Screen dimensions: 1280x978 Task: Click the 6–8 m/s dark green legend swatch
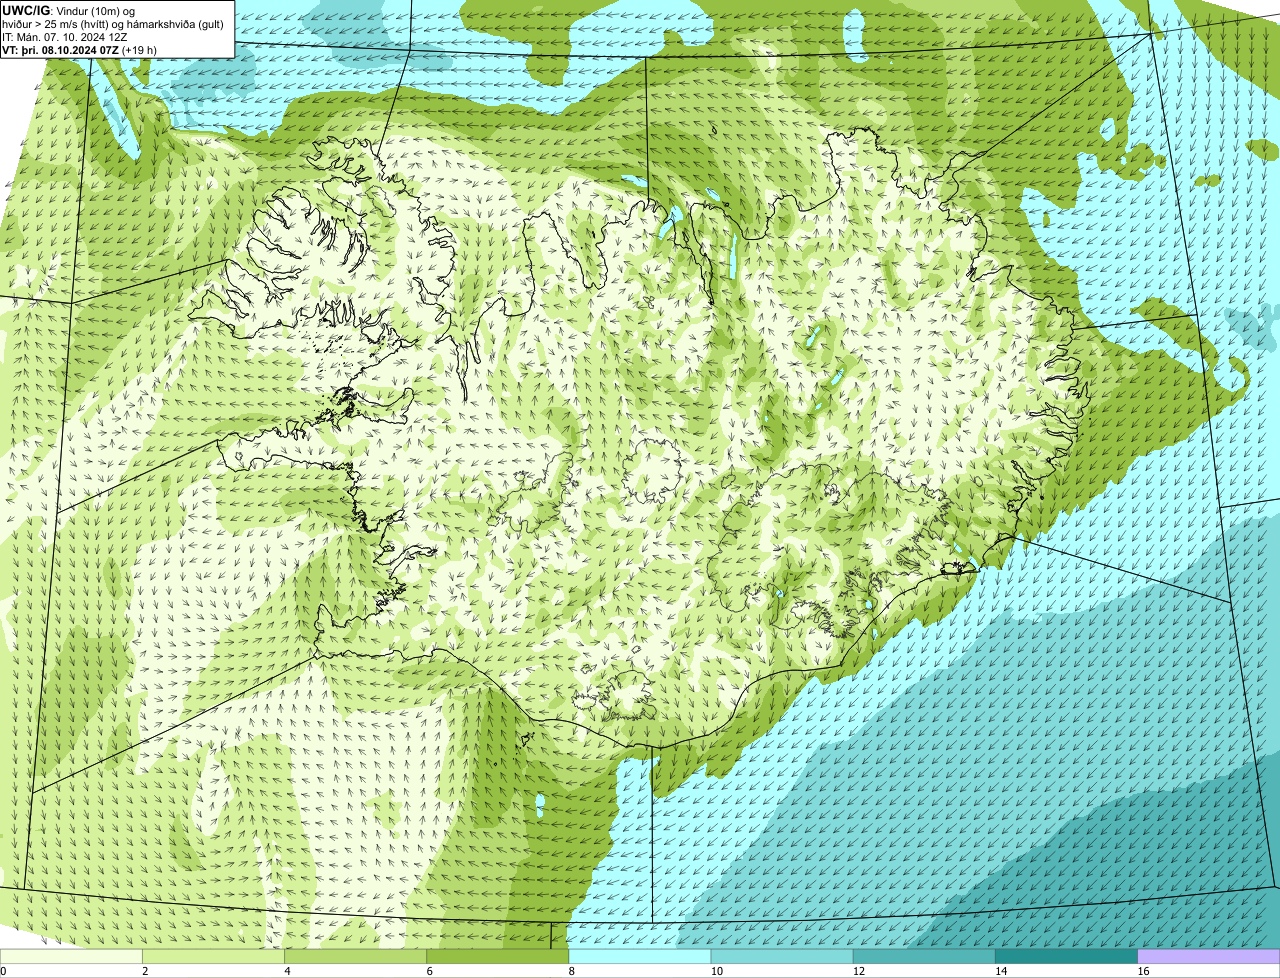tap(498, 957)
